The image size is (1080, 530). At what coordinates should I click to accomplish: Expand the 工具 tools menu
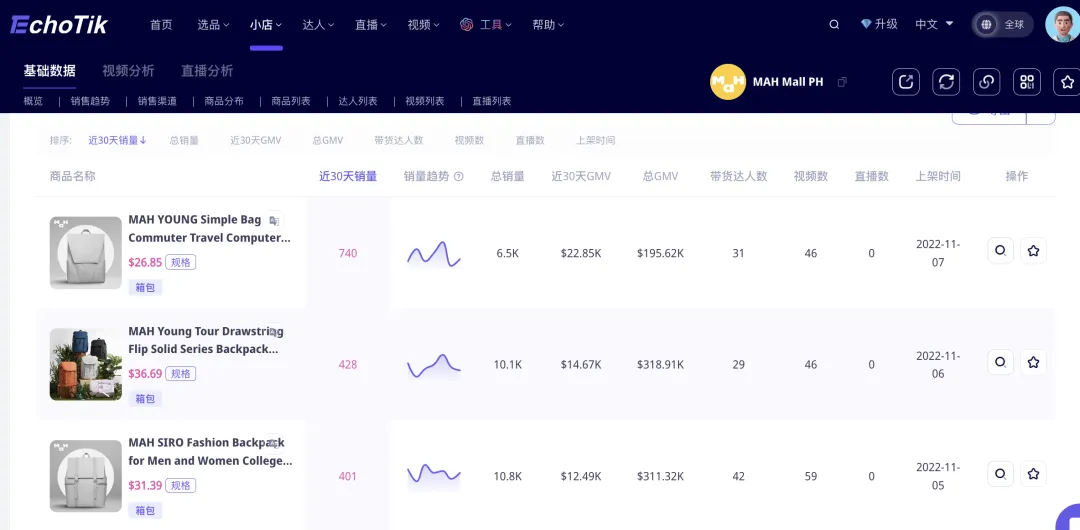pyautogui.click(x=486, y=25)
